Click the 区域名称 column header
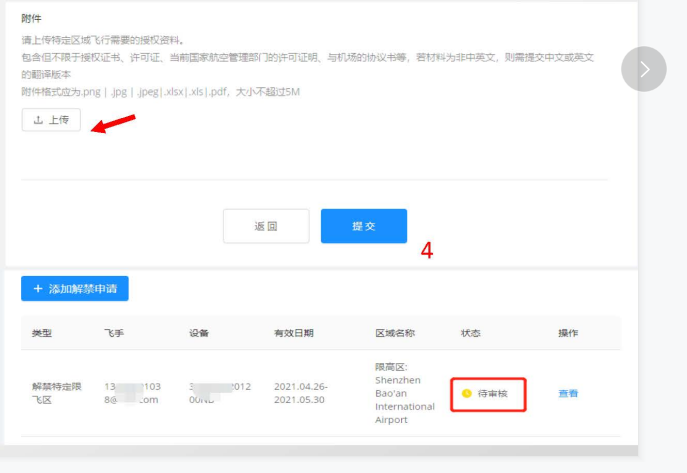 395,333
